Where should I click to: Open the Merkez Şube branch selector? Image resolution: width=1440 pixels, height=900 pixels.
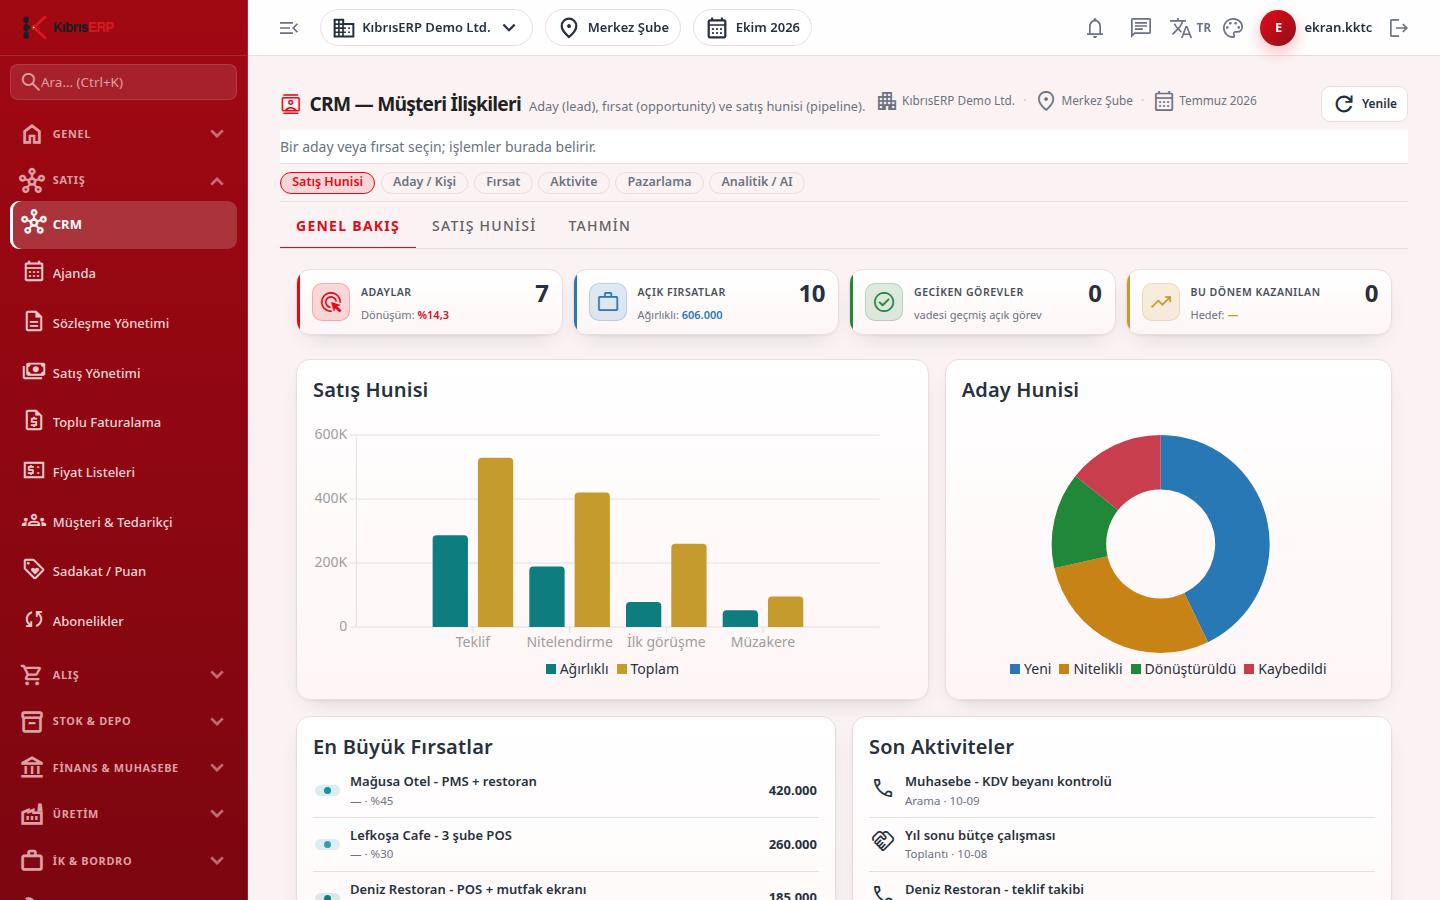point(613,28)
